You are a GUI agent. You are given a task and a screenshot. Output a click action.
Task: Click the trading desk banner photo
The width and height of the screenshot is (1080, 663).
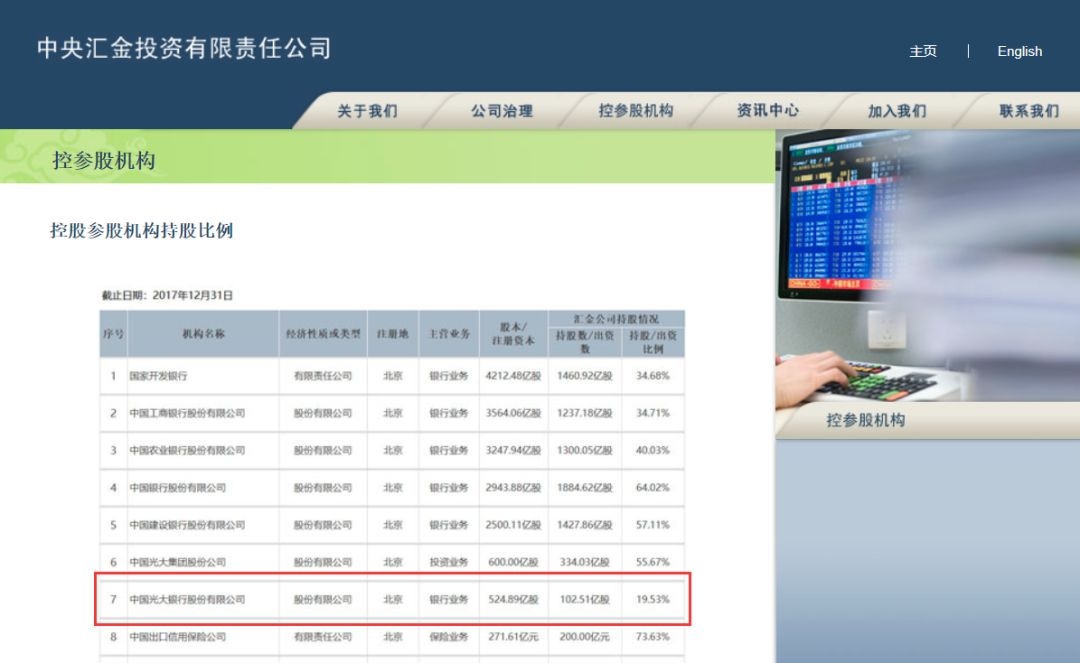coord(927,266)
